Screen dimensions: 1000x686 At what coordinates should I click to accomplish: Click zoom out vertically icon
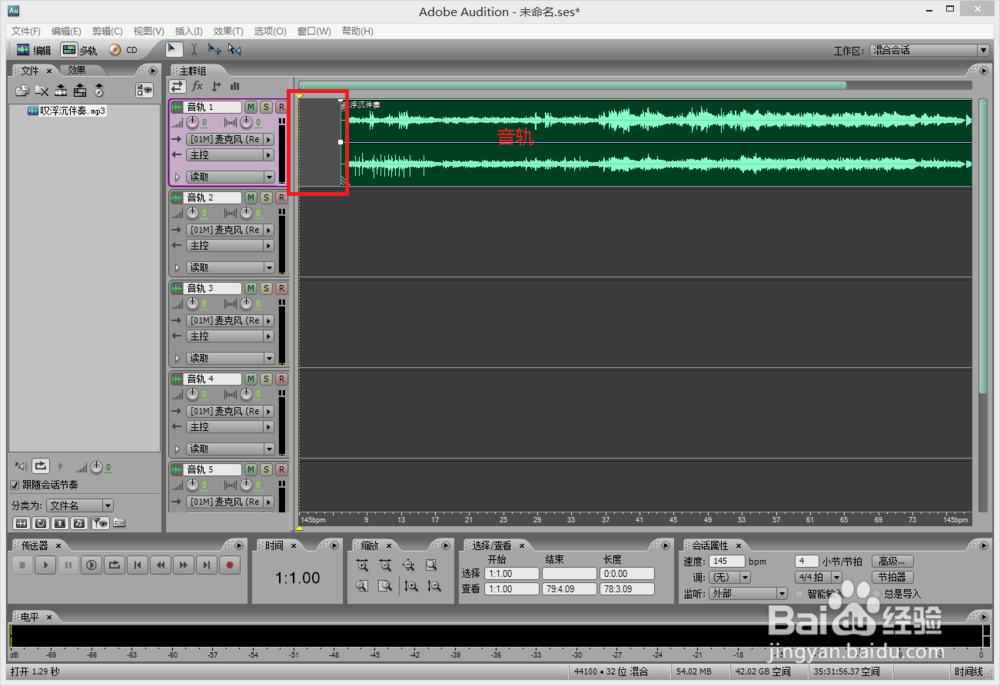point(434,586)
